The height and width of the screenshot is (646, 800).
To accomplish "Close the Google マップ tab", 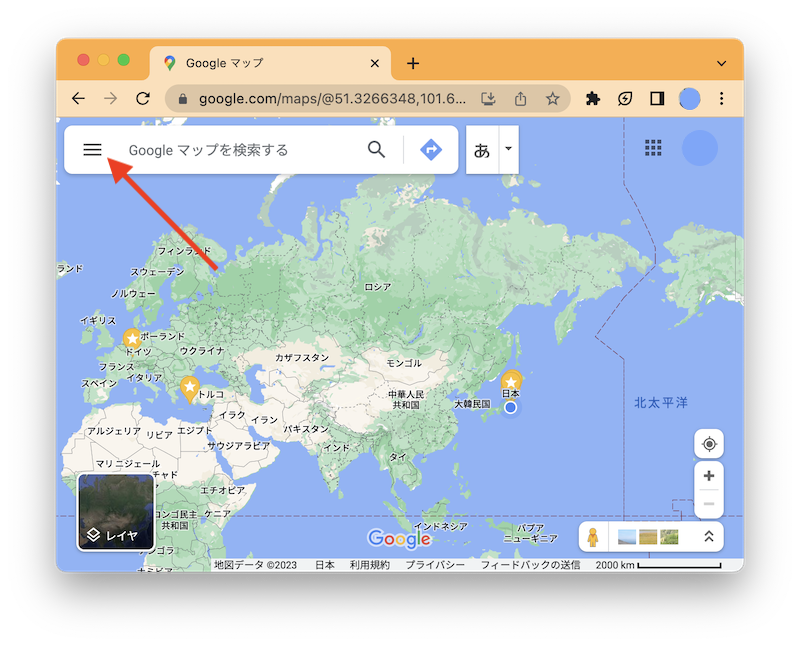I will pyautogui.click(x=374, y=63).
